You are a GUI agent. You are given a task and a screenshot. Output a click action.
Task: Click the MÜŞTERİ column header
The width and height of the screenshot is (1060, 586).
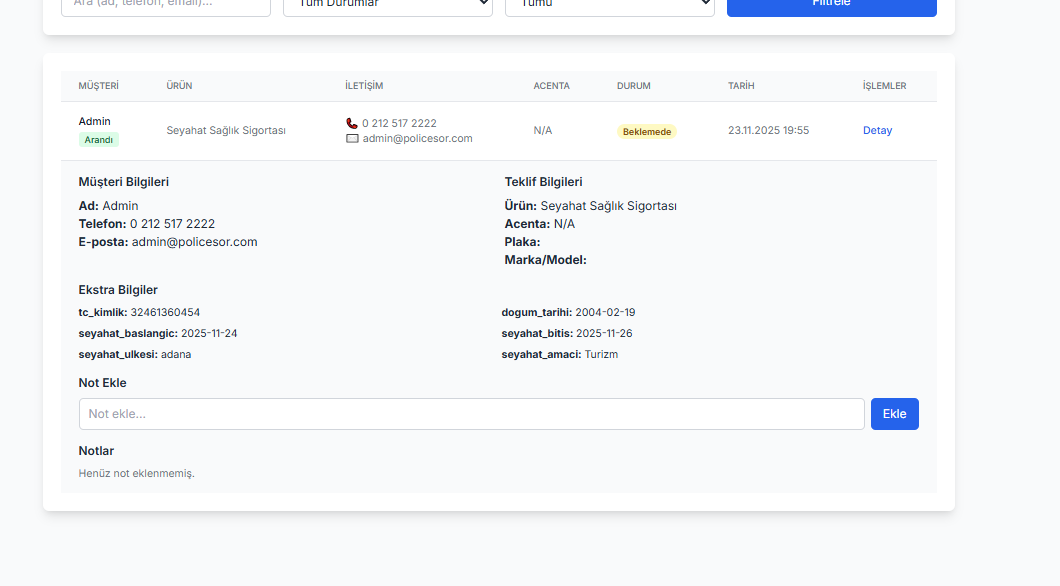[99, 86]
